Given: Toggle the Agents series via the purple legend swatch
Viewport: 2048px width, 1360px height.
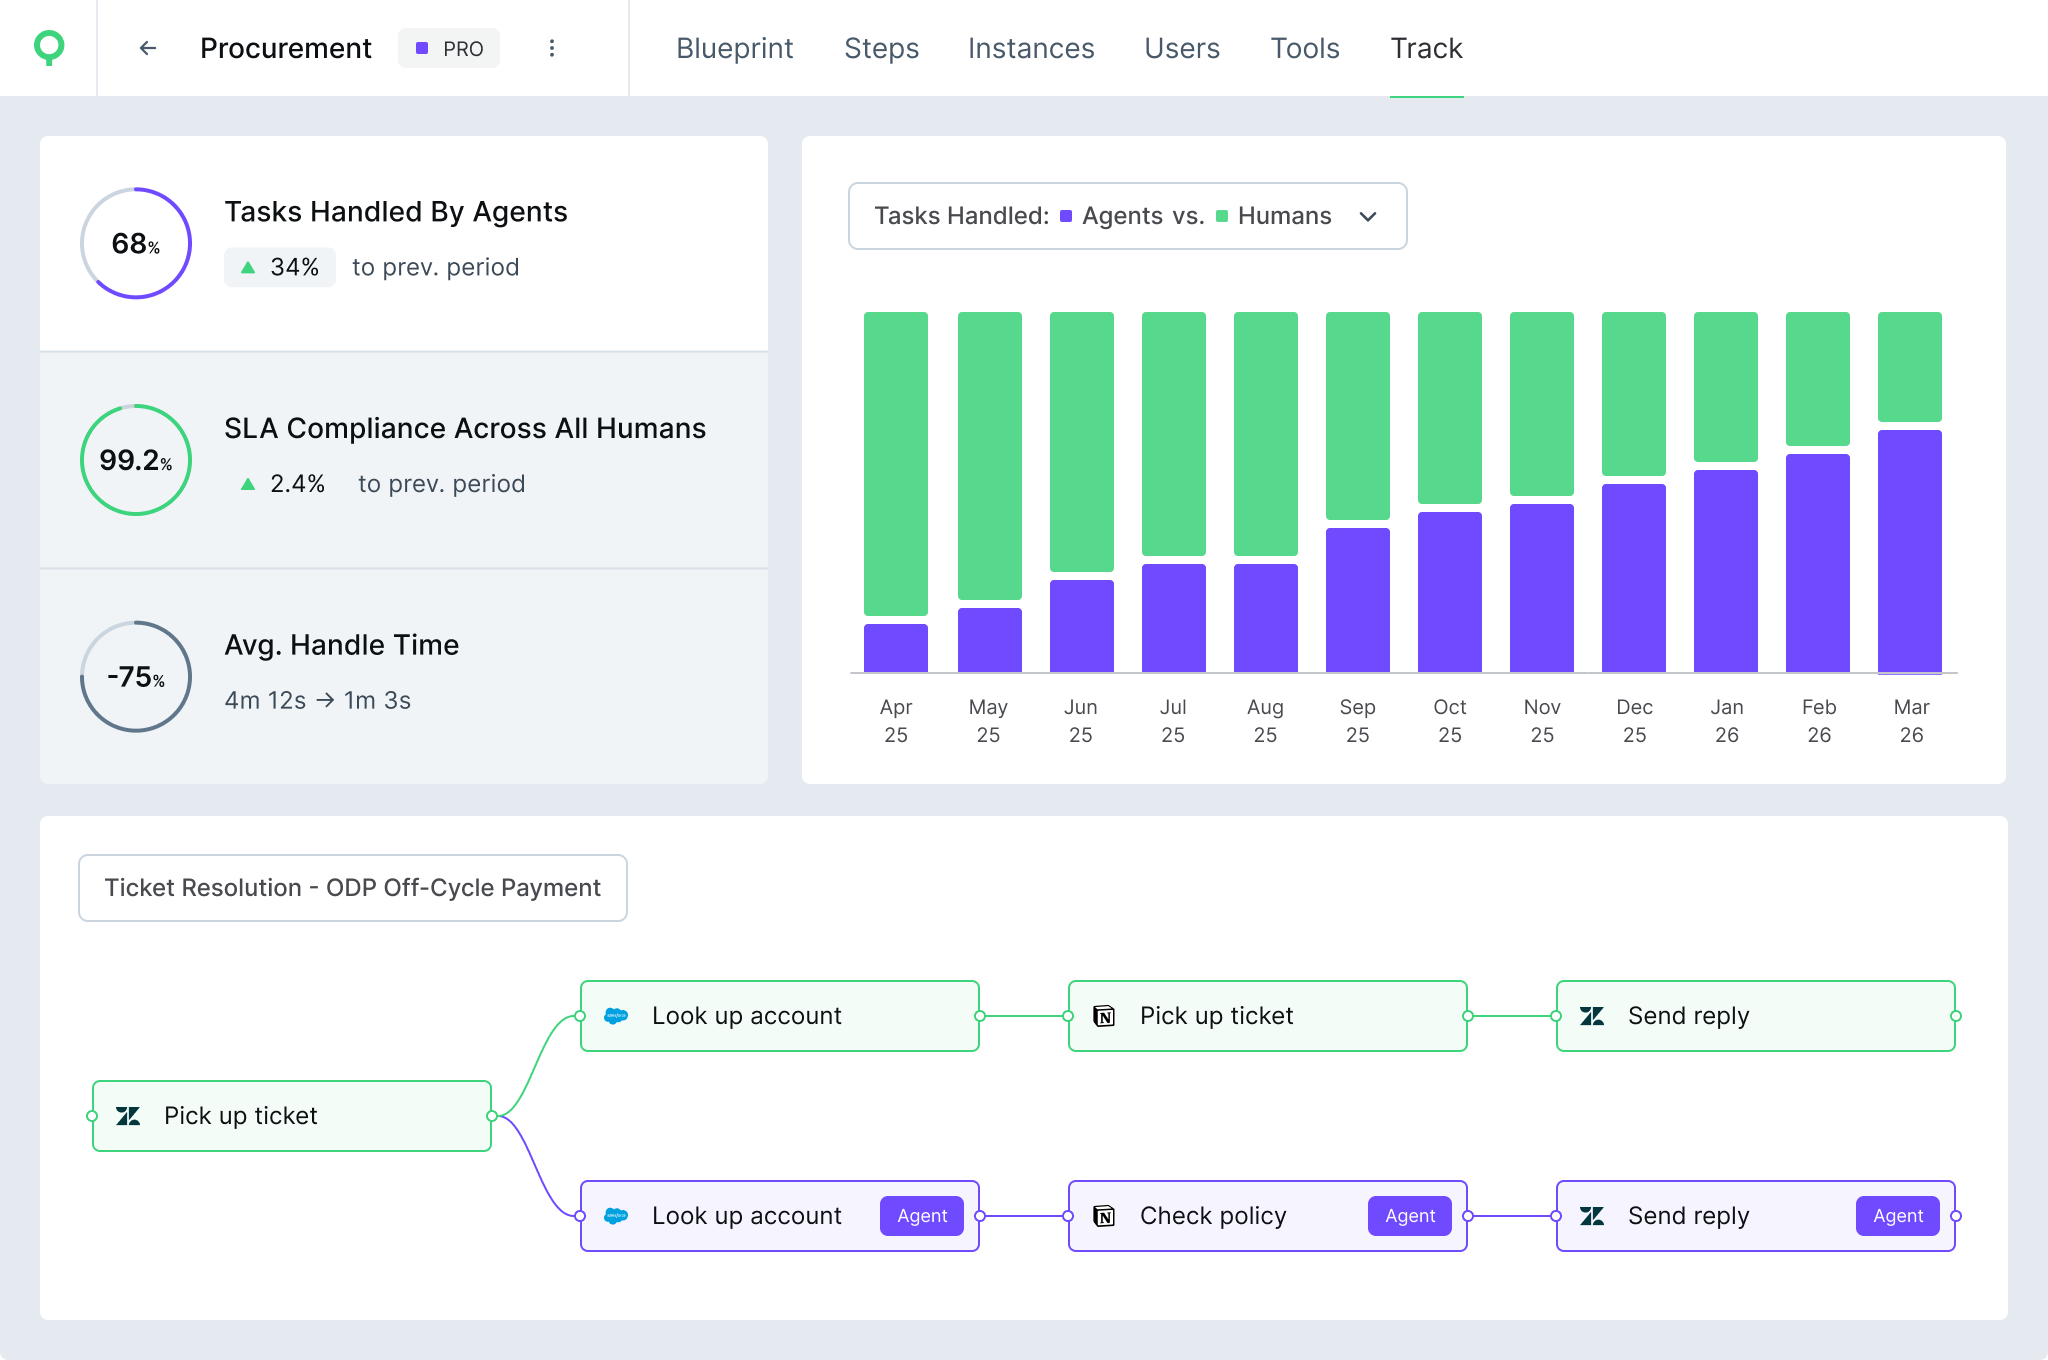Looking at the screenshot, I should coord(1066,216).
